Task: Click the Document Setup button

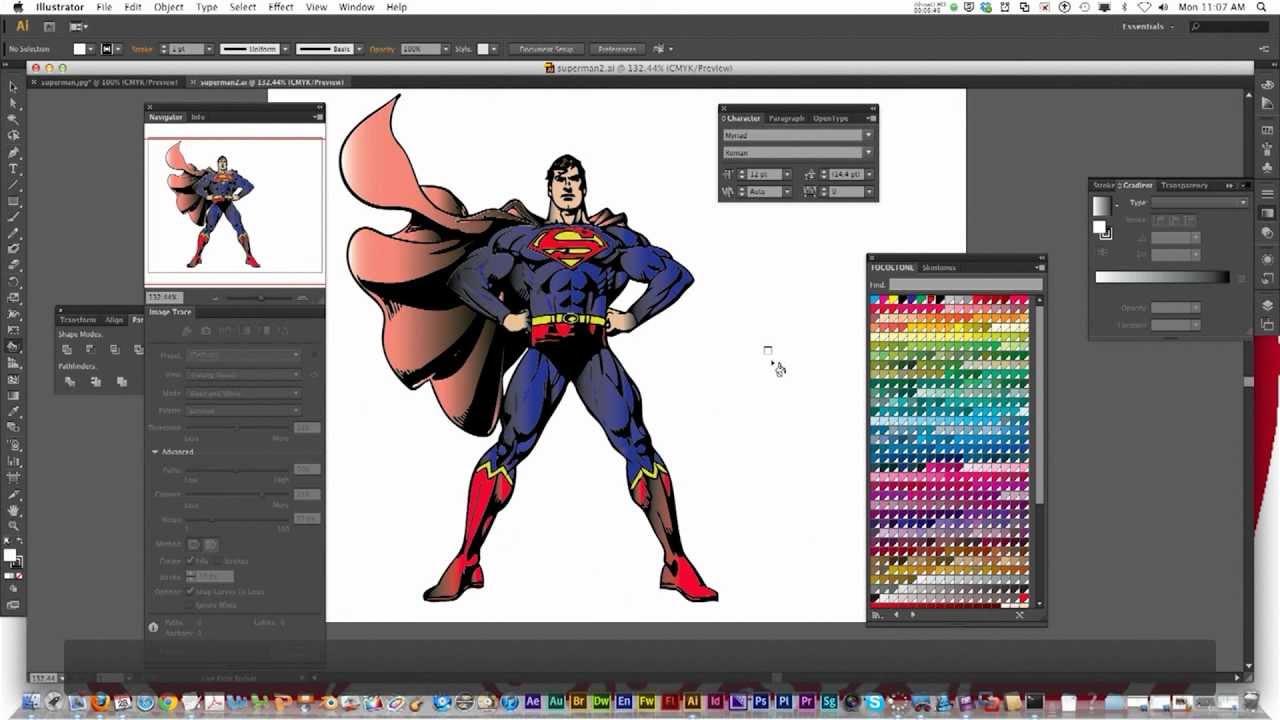Action: [546, 47]
